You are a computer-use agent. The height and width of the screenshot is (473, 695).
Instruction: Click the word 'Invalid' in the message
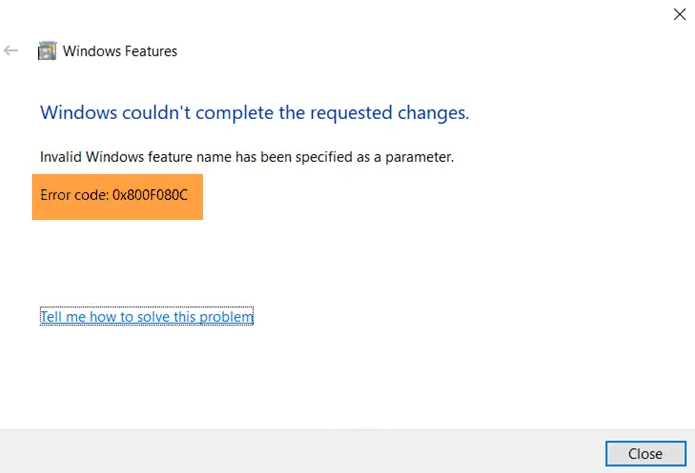[59, 157]
